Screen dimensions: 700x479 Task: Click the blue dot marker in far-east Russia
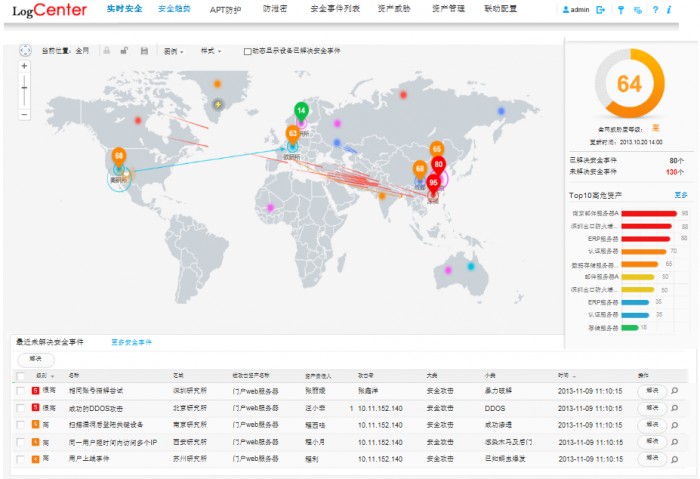pyautogui.click(x=501, y=111)
